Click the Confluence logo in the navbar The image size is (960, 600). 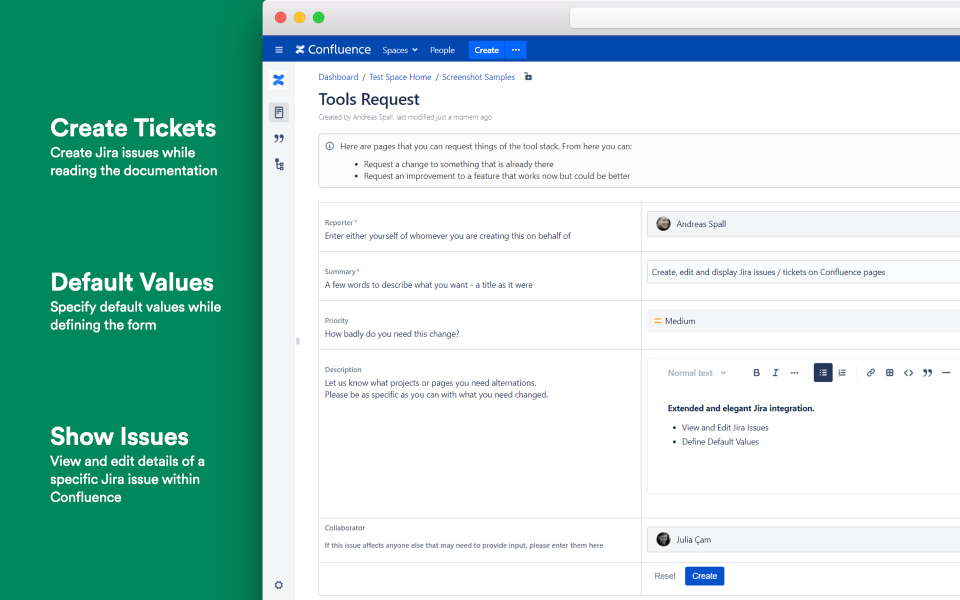click(333, 49)
